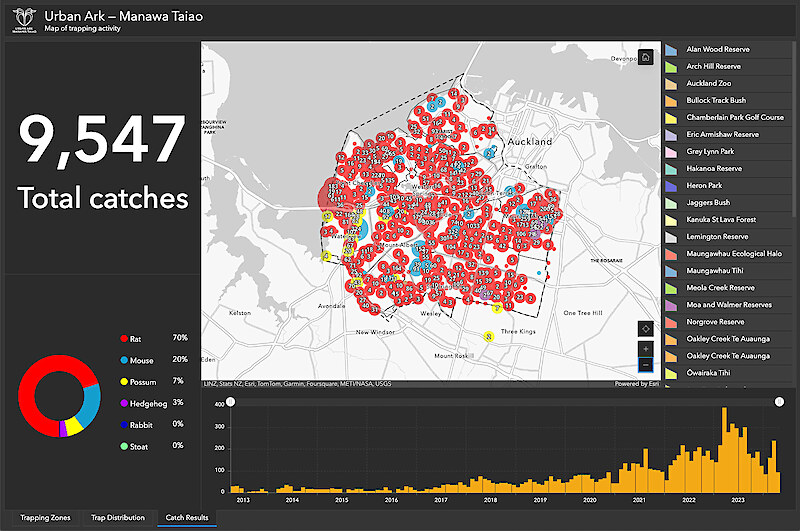Zoom out the map with minus button
The image size is (800, 531).
[646, 365]
